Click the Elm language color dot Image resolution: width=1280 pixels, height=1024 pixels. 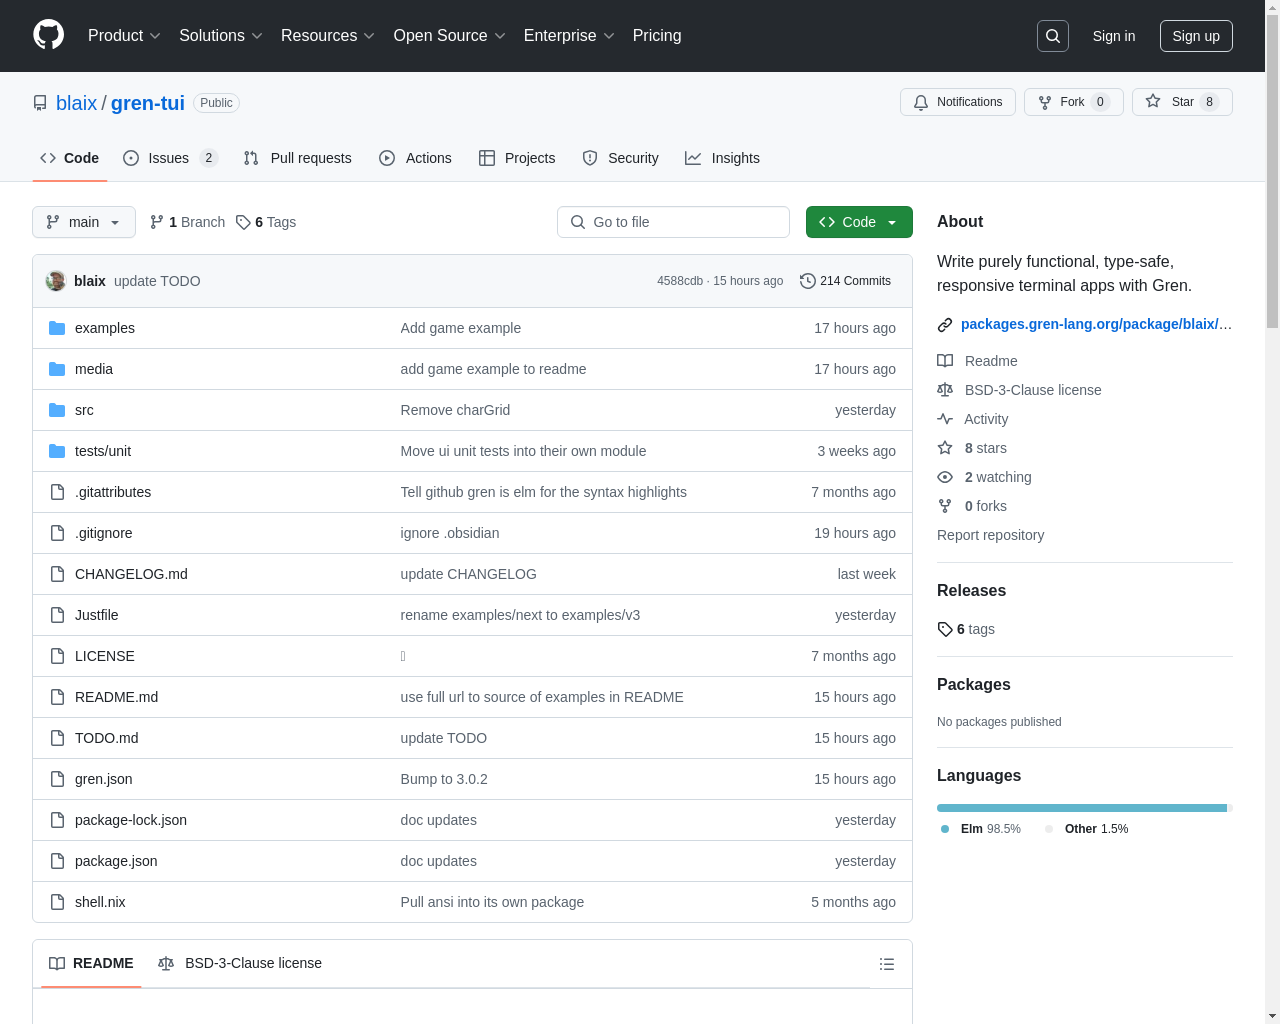click(945, 829)
